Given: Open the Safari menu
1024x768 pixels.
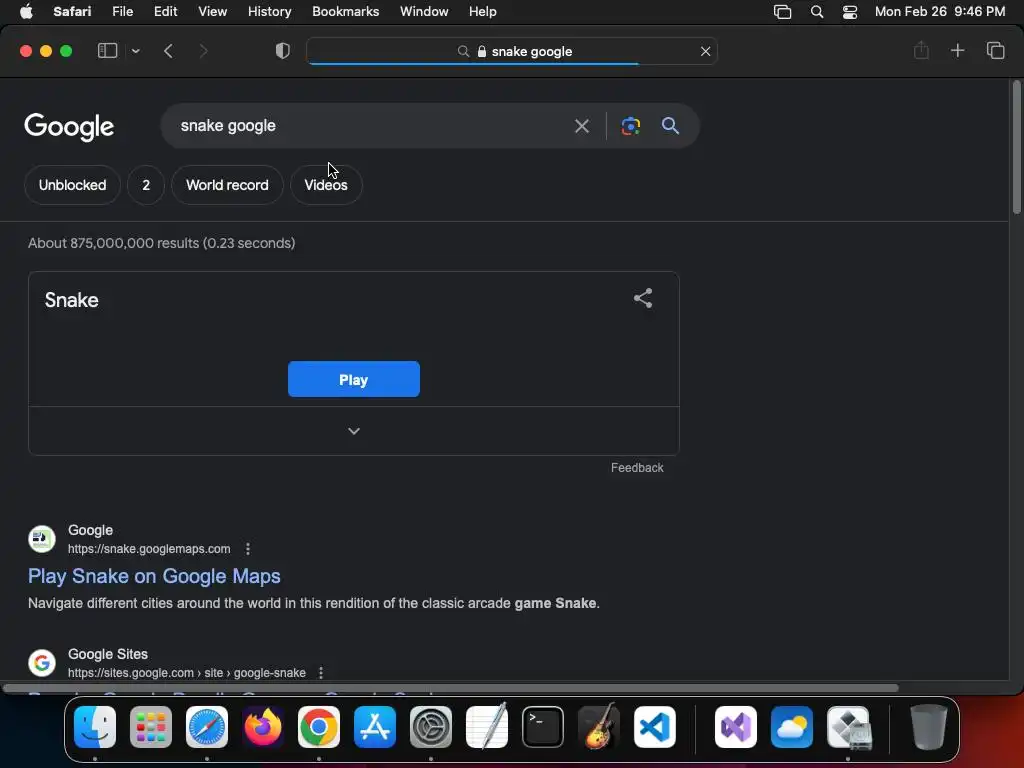Looking at the screenshot, I should [x=72, y=12].
